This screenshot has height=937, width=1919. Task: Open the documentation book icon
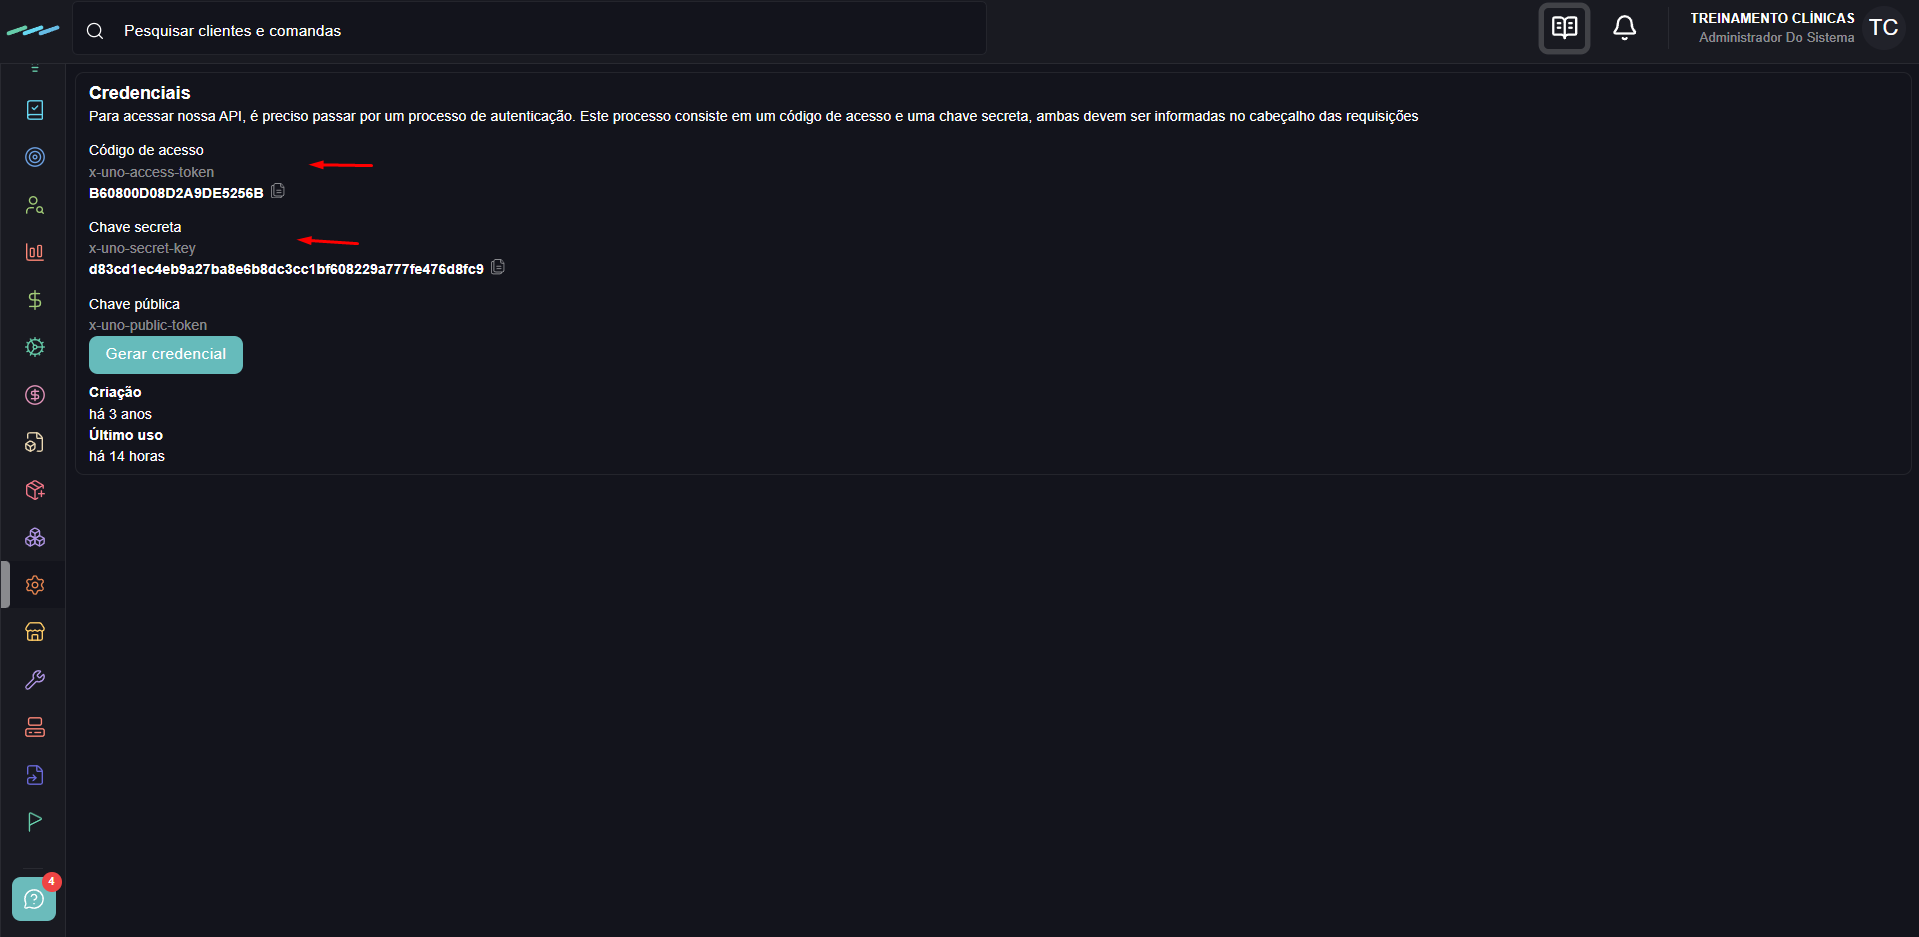(1565, 28)
